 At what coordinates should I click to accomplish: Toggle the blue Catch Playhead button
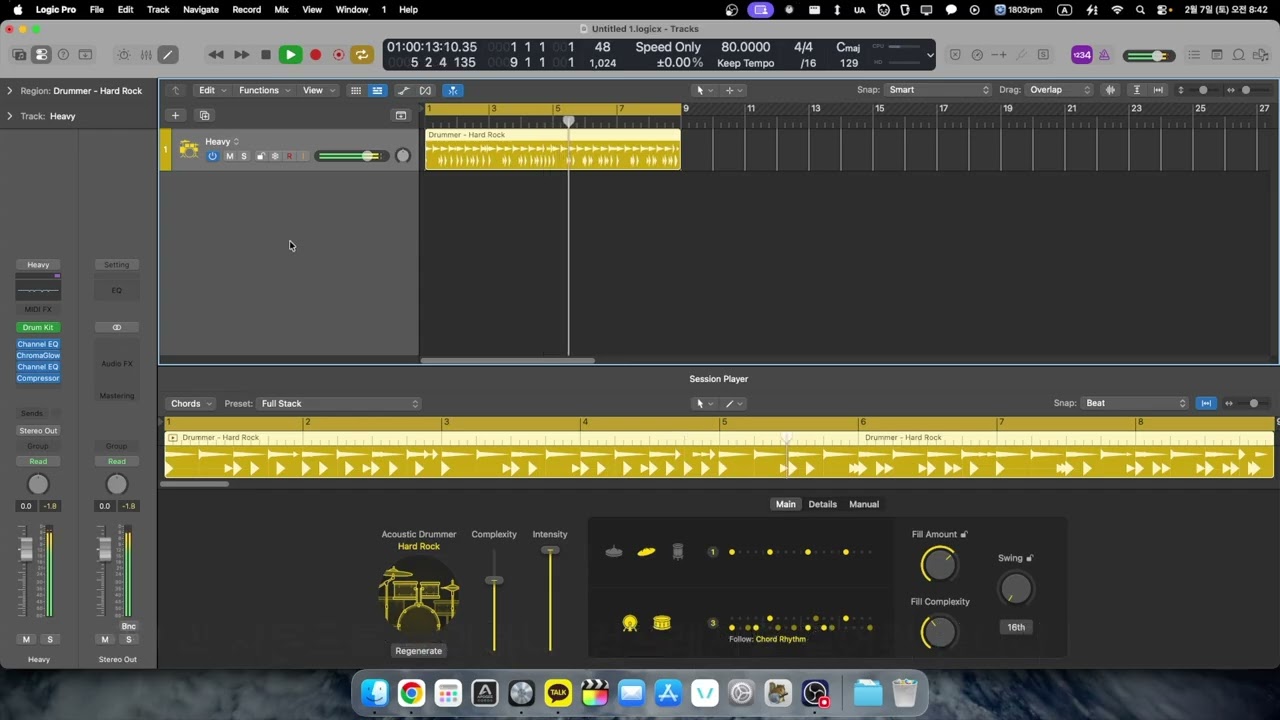(452, 90)
